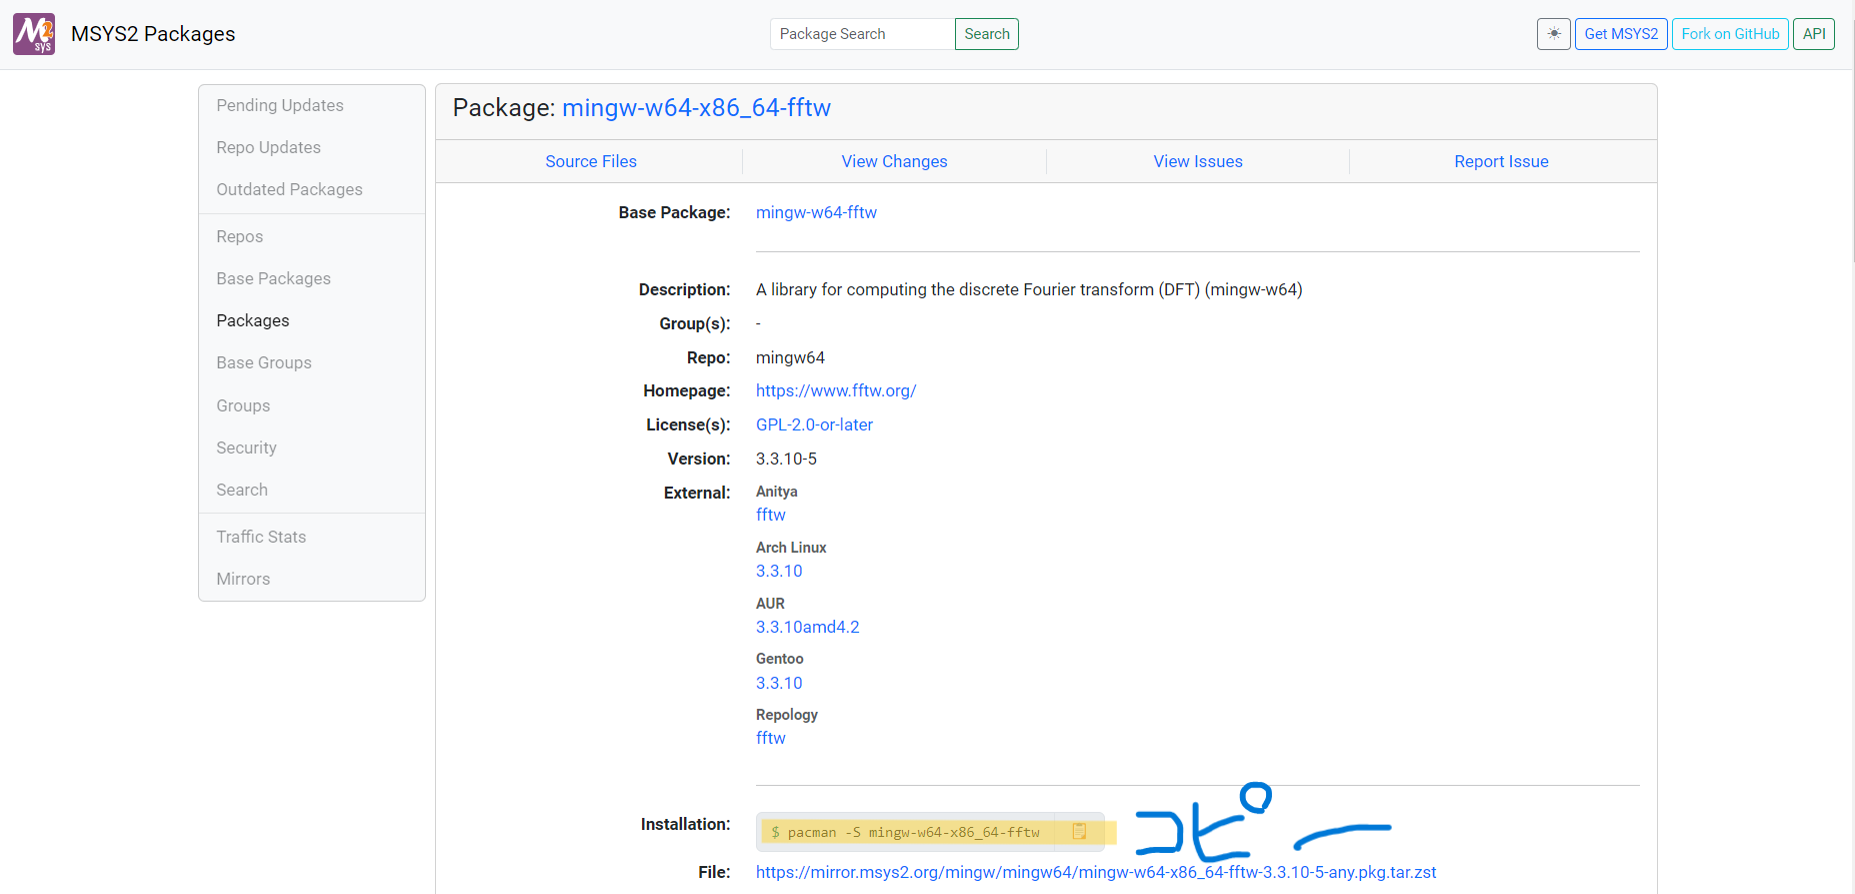
Task: Toggle the light/dark theme button
Action: click(1553, 34)
